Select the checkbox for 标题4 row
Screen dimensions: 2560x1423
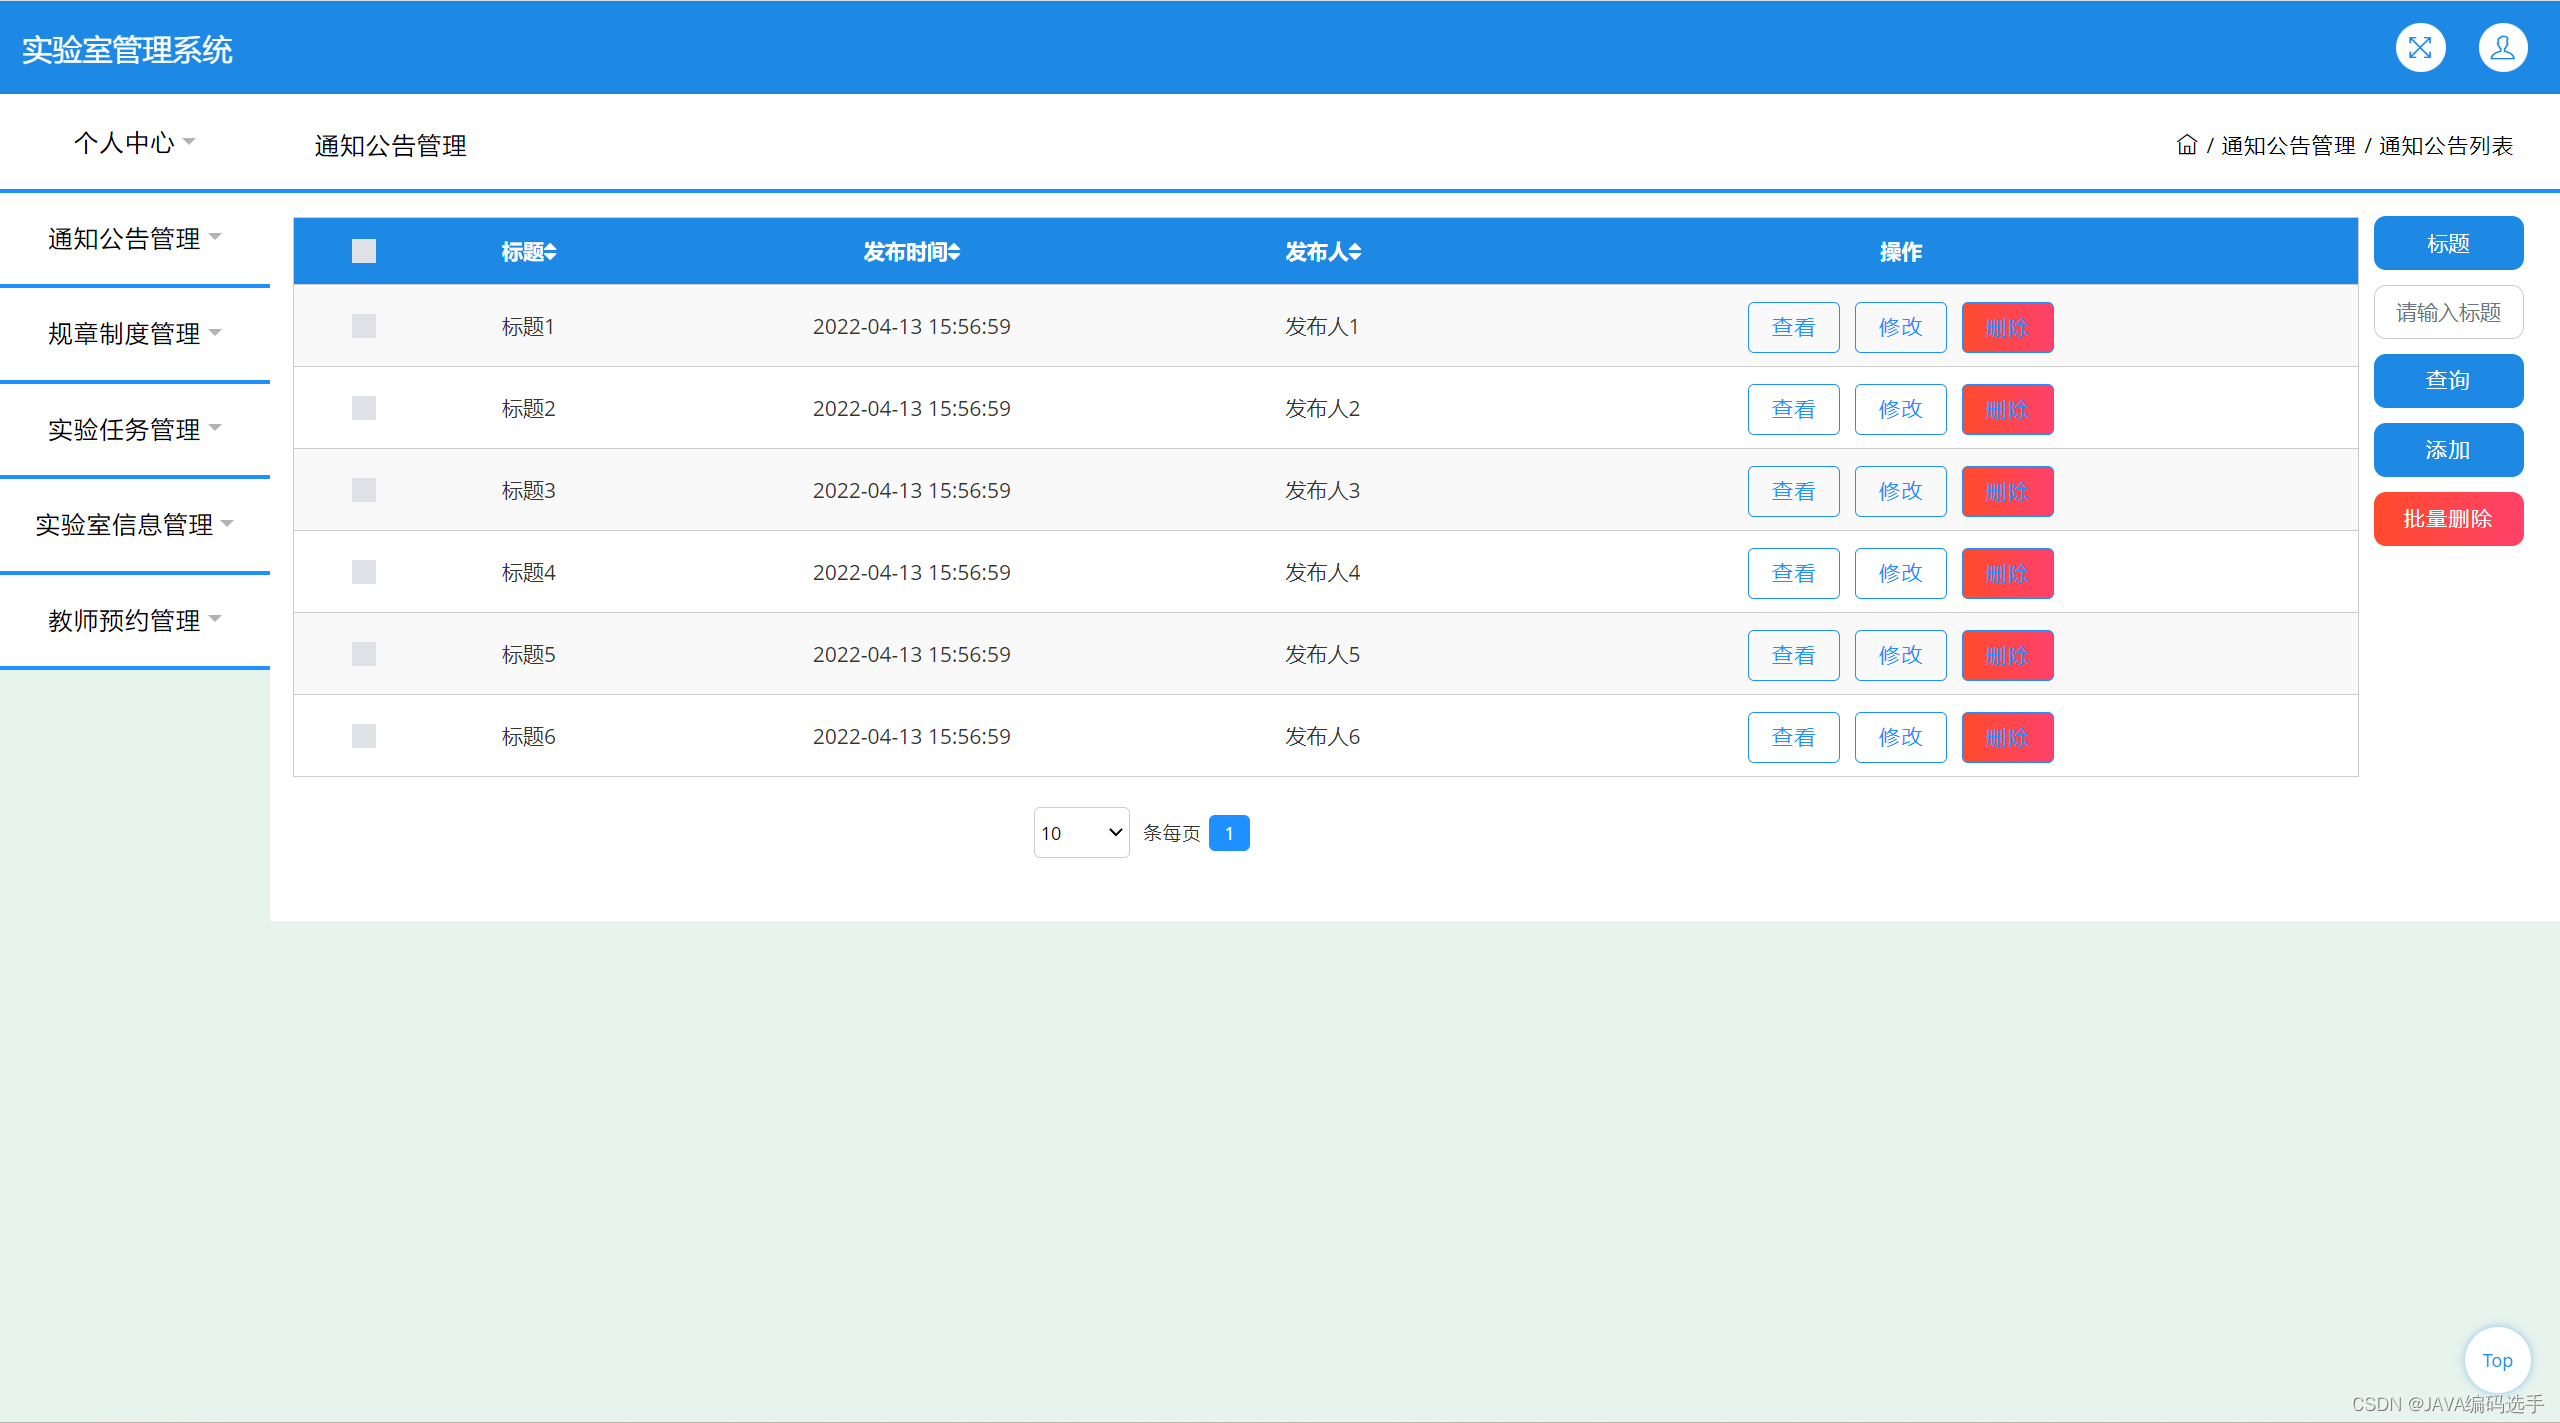pyautogui.click(x=364, y=572)
